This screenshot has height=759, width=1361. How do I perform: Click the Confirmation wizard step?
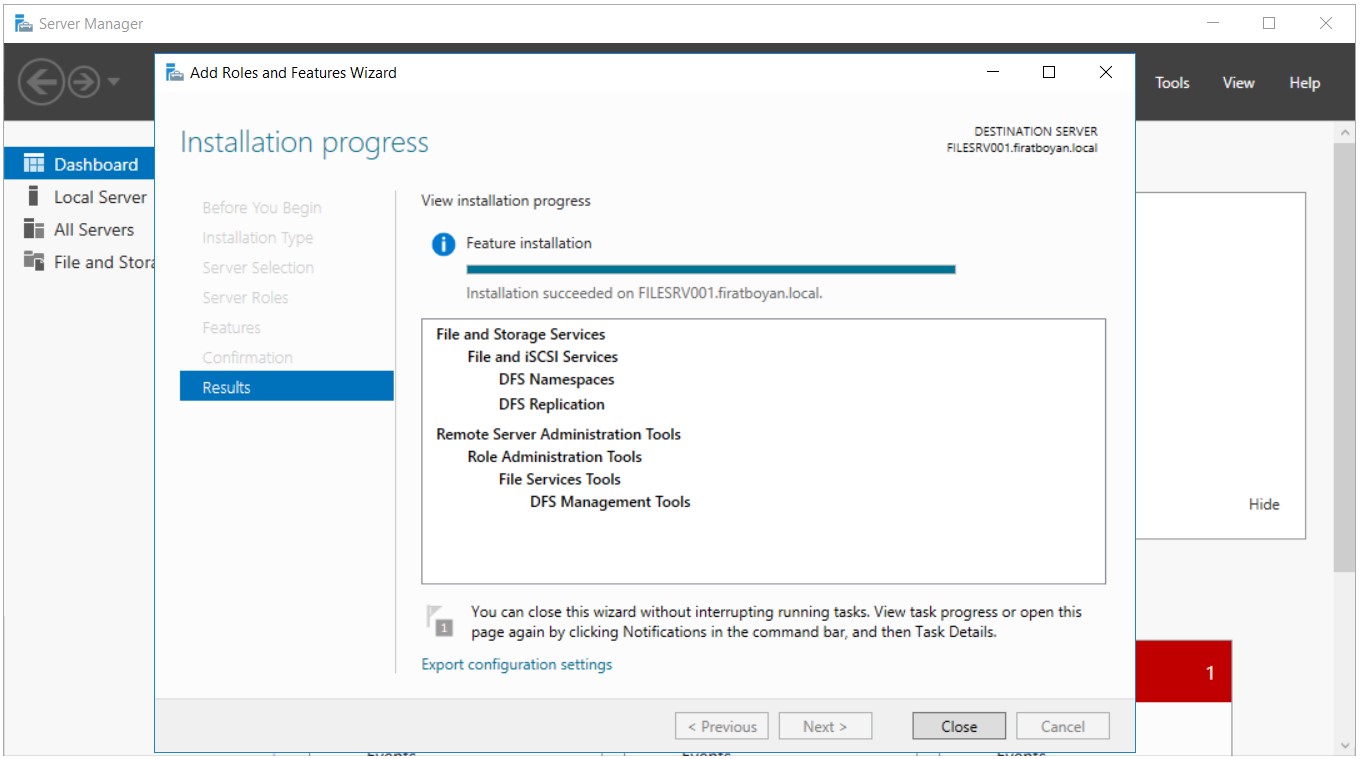(x=247, y=357)
